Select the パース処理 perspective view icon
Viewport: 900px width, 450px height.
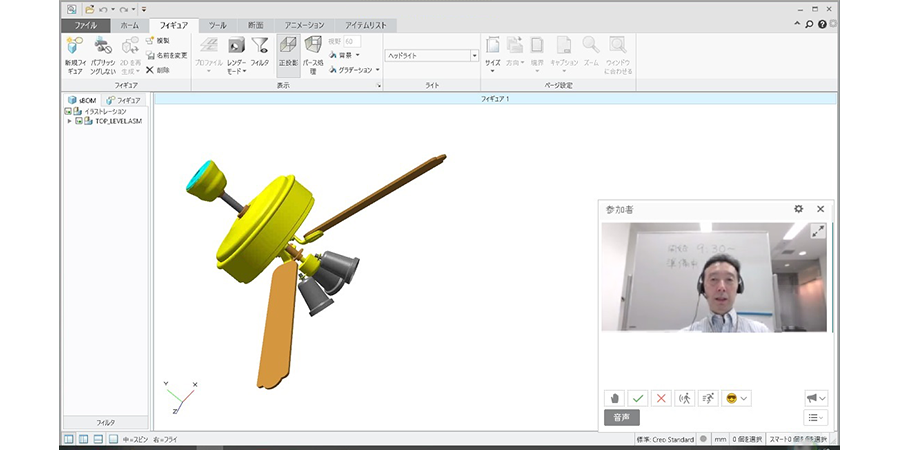(312, 46)
